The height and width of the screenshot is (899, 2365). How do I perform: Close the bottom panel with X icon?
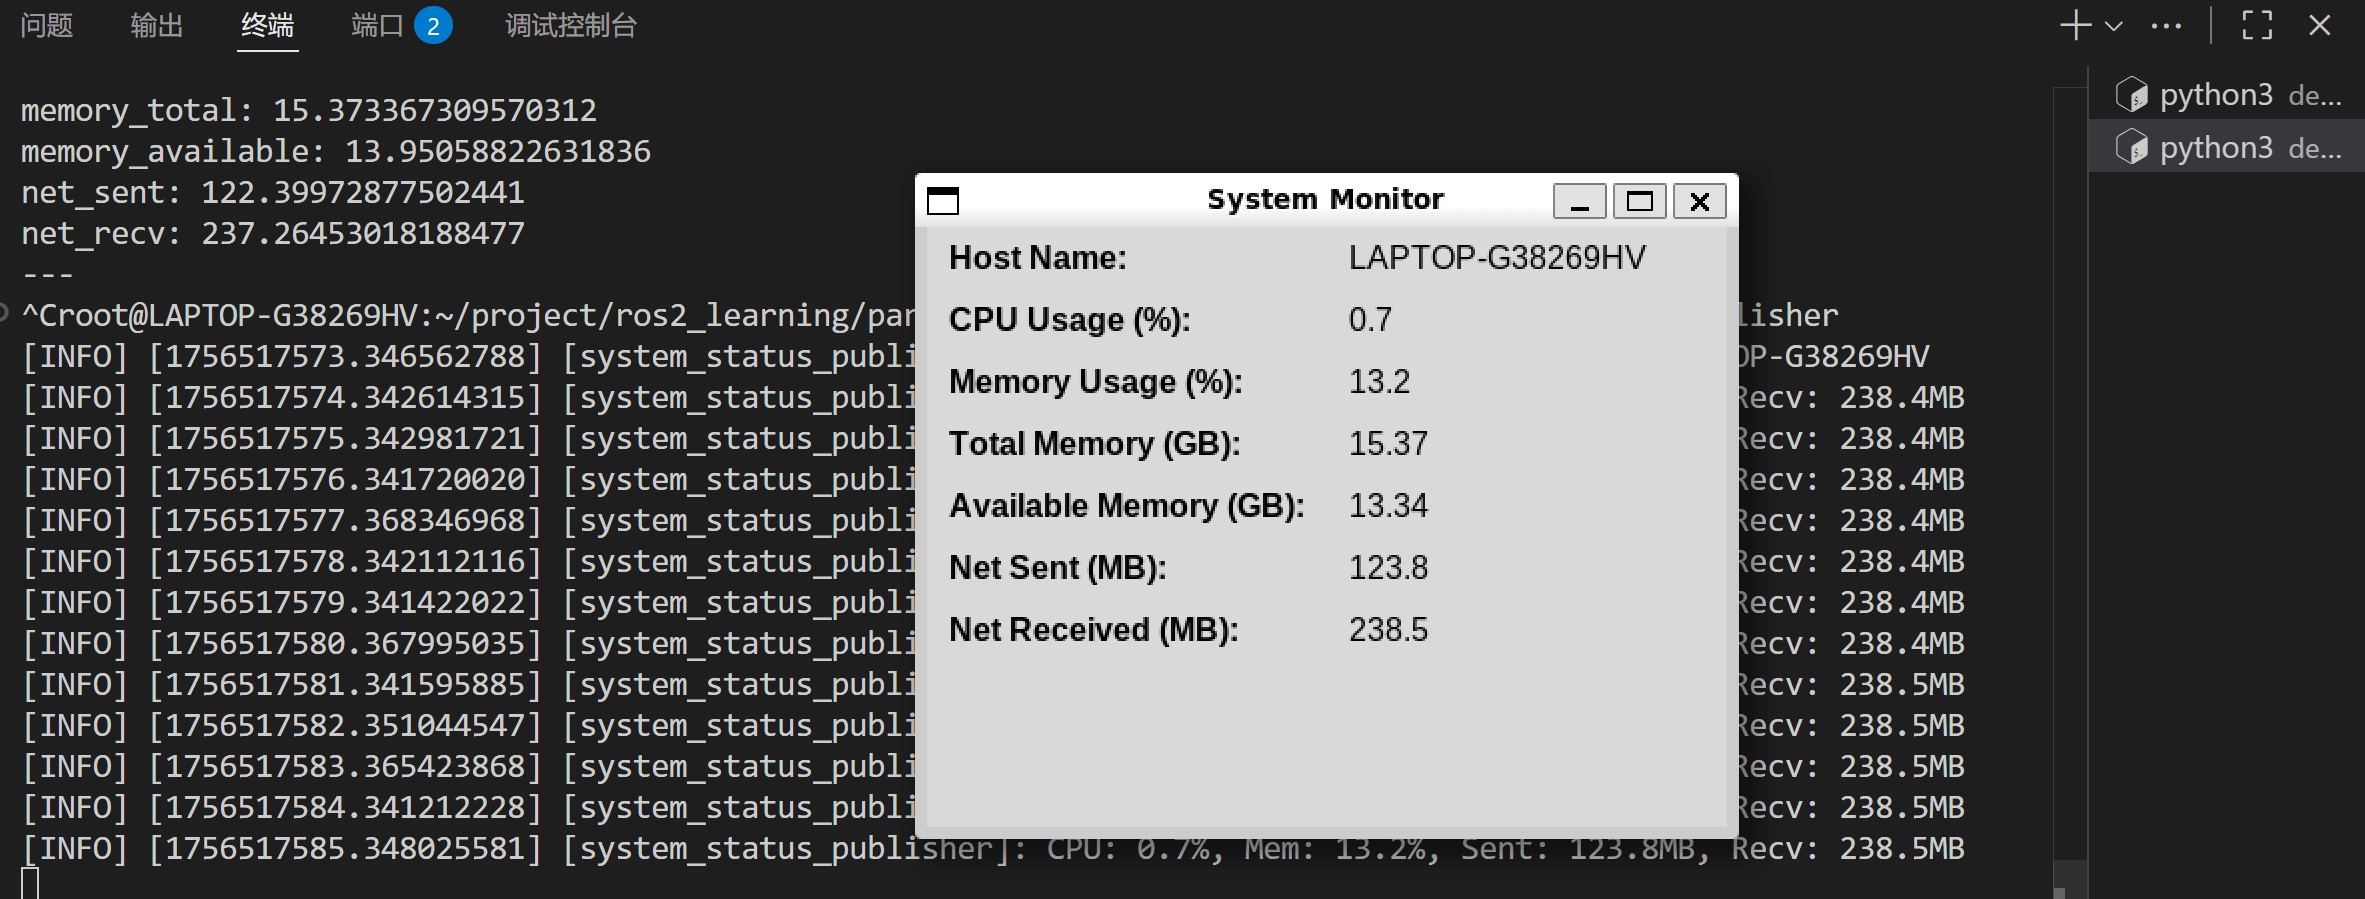2320,26
